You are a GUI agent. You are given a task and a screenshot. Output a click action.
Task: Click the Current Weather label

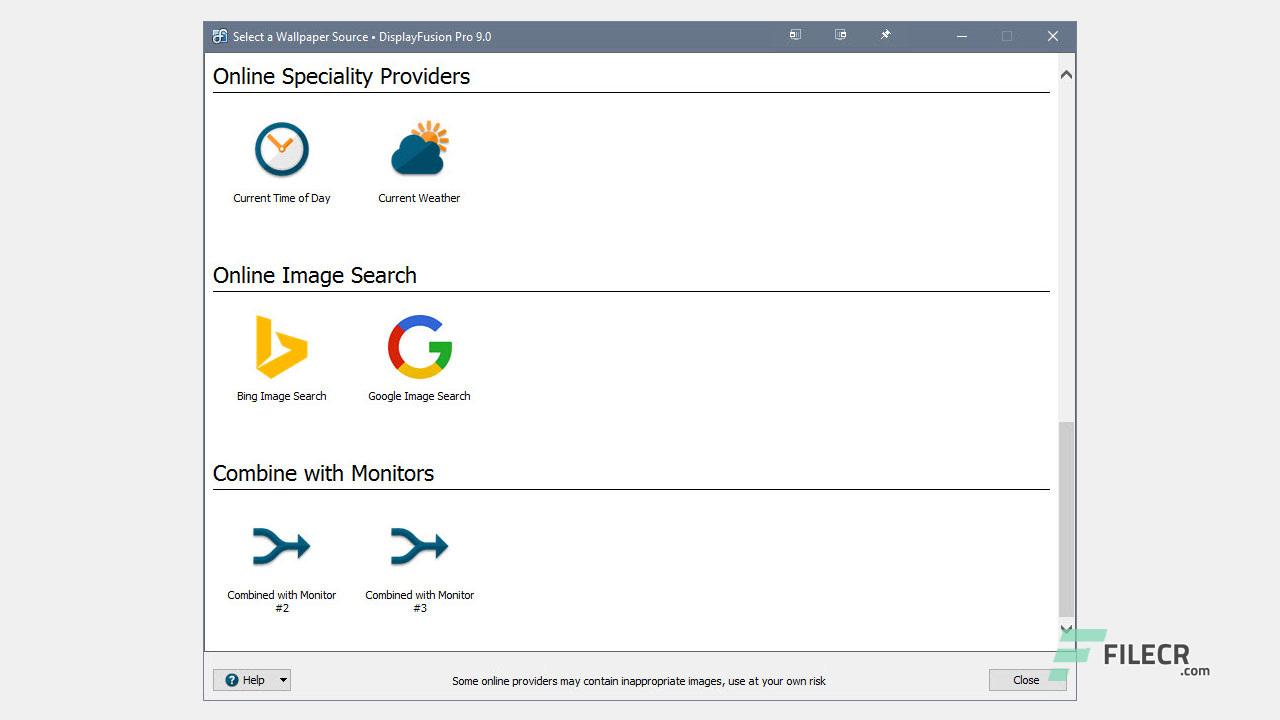(x=419, y=198)
